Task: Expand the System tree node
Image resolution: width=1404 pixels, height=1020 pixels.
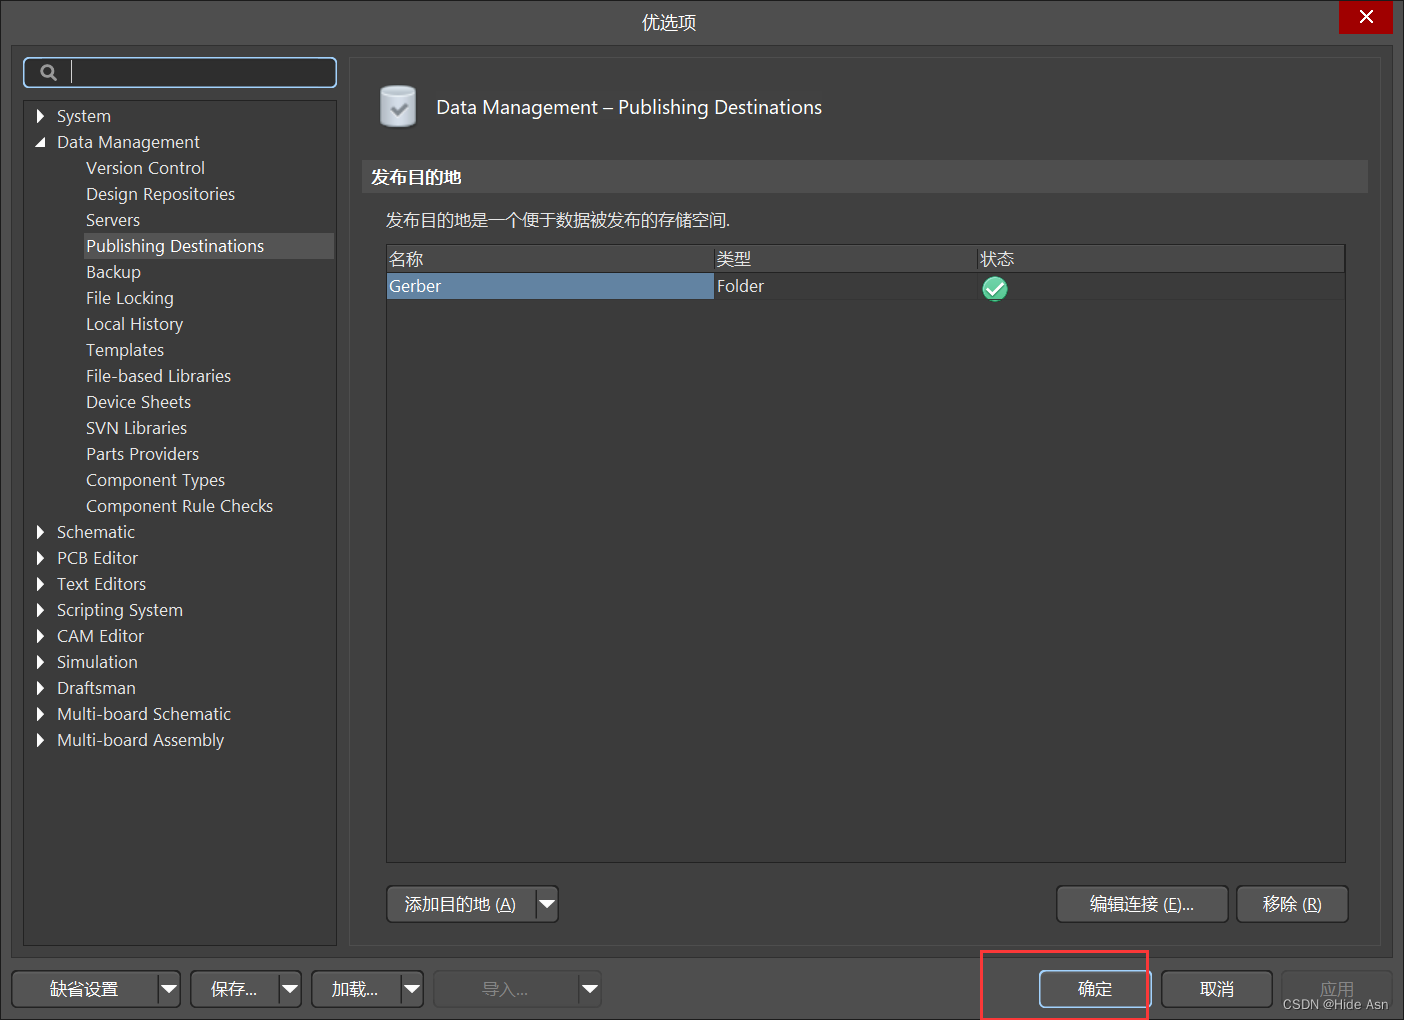Action: pos(40,116)
